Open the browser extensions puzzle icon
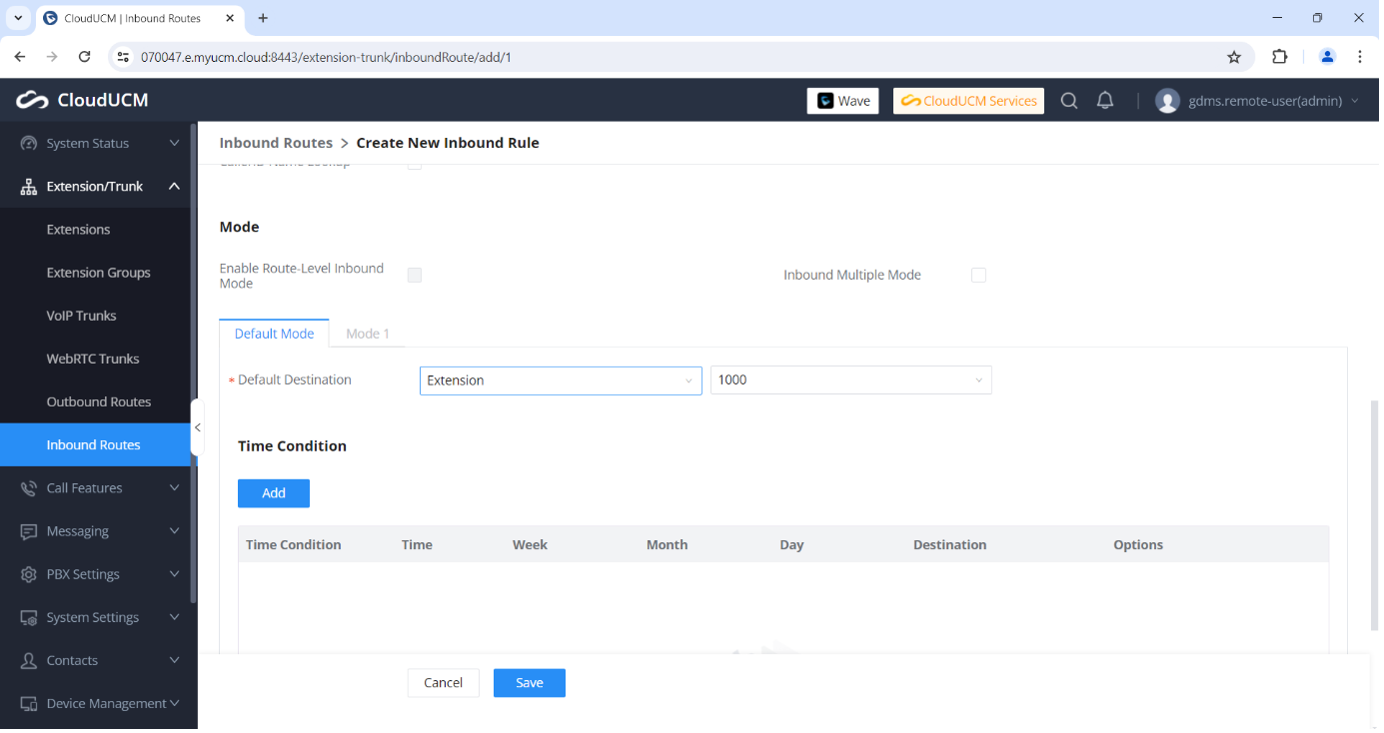 coord(1279,57)
